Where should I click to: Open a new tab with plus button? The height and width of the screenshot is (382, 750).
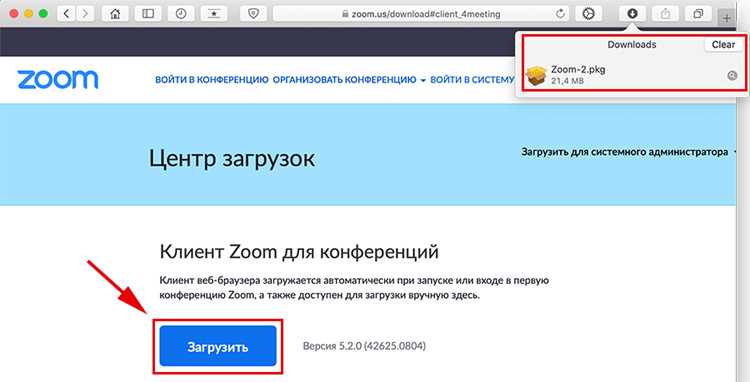[727, 19]
